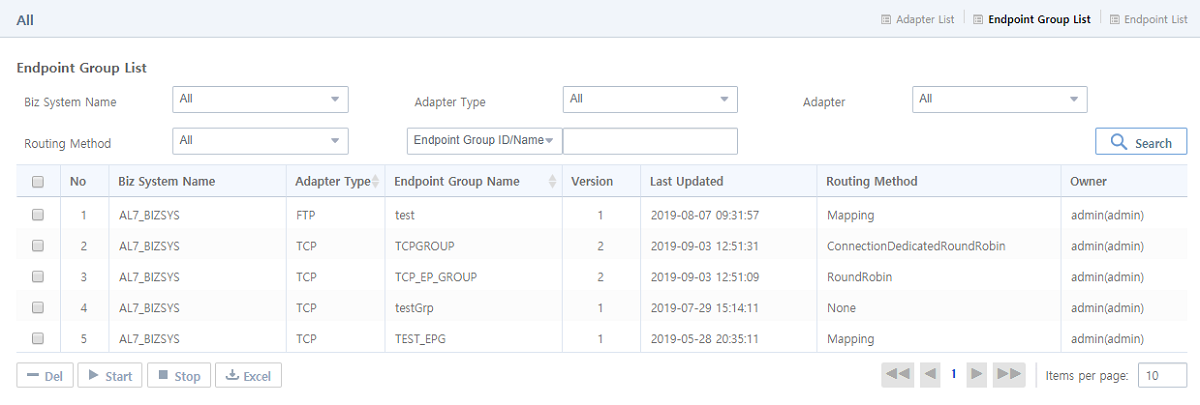
Task: Jump to the last page
Action: (x=1010, y=374)
